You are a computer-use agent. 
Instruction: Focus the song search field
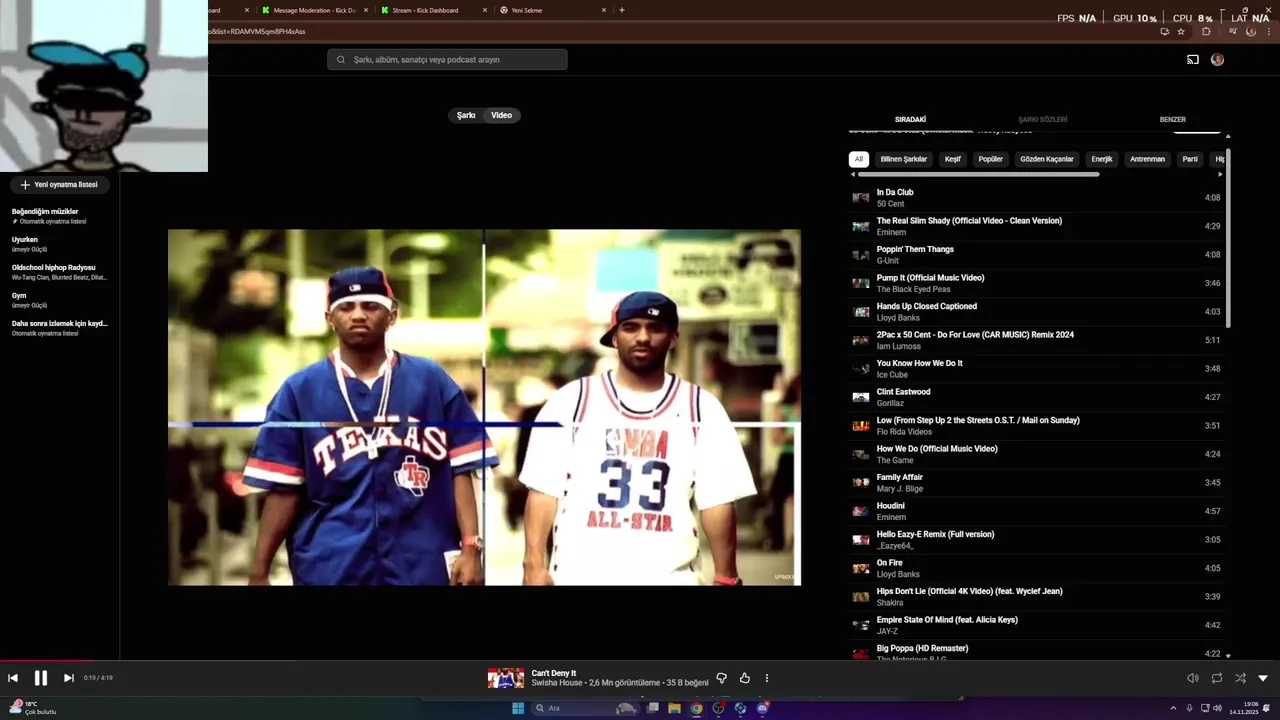[x=447, y=60]
